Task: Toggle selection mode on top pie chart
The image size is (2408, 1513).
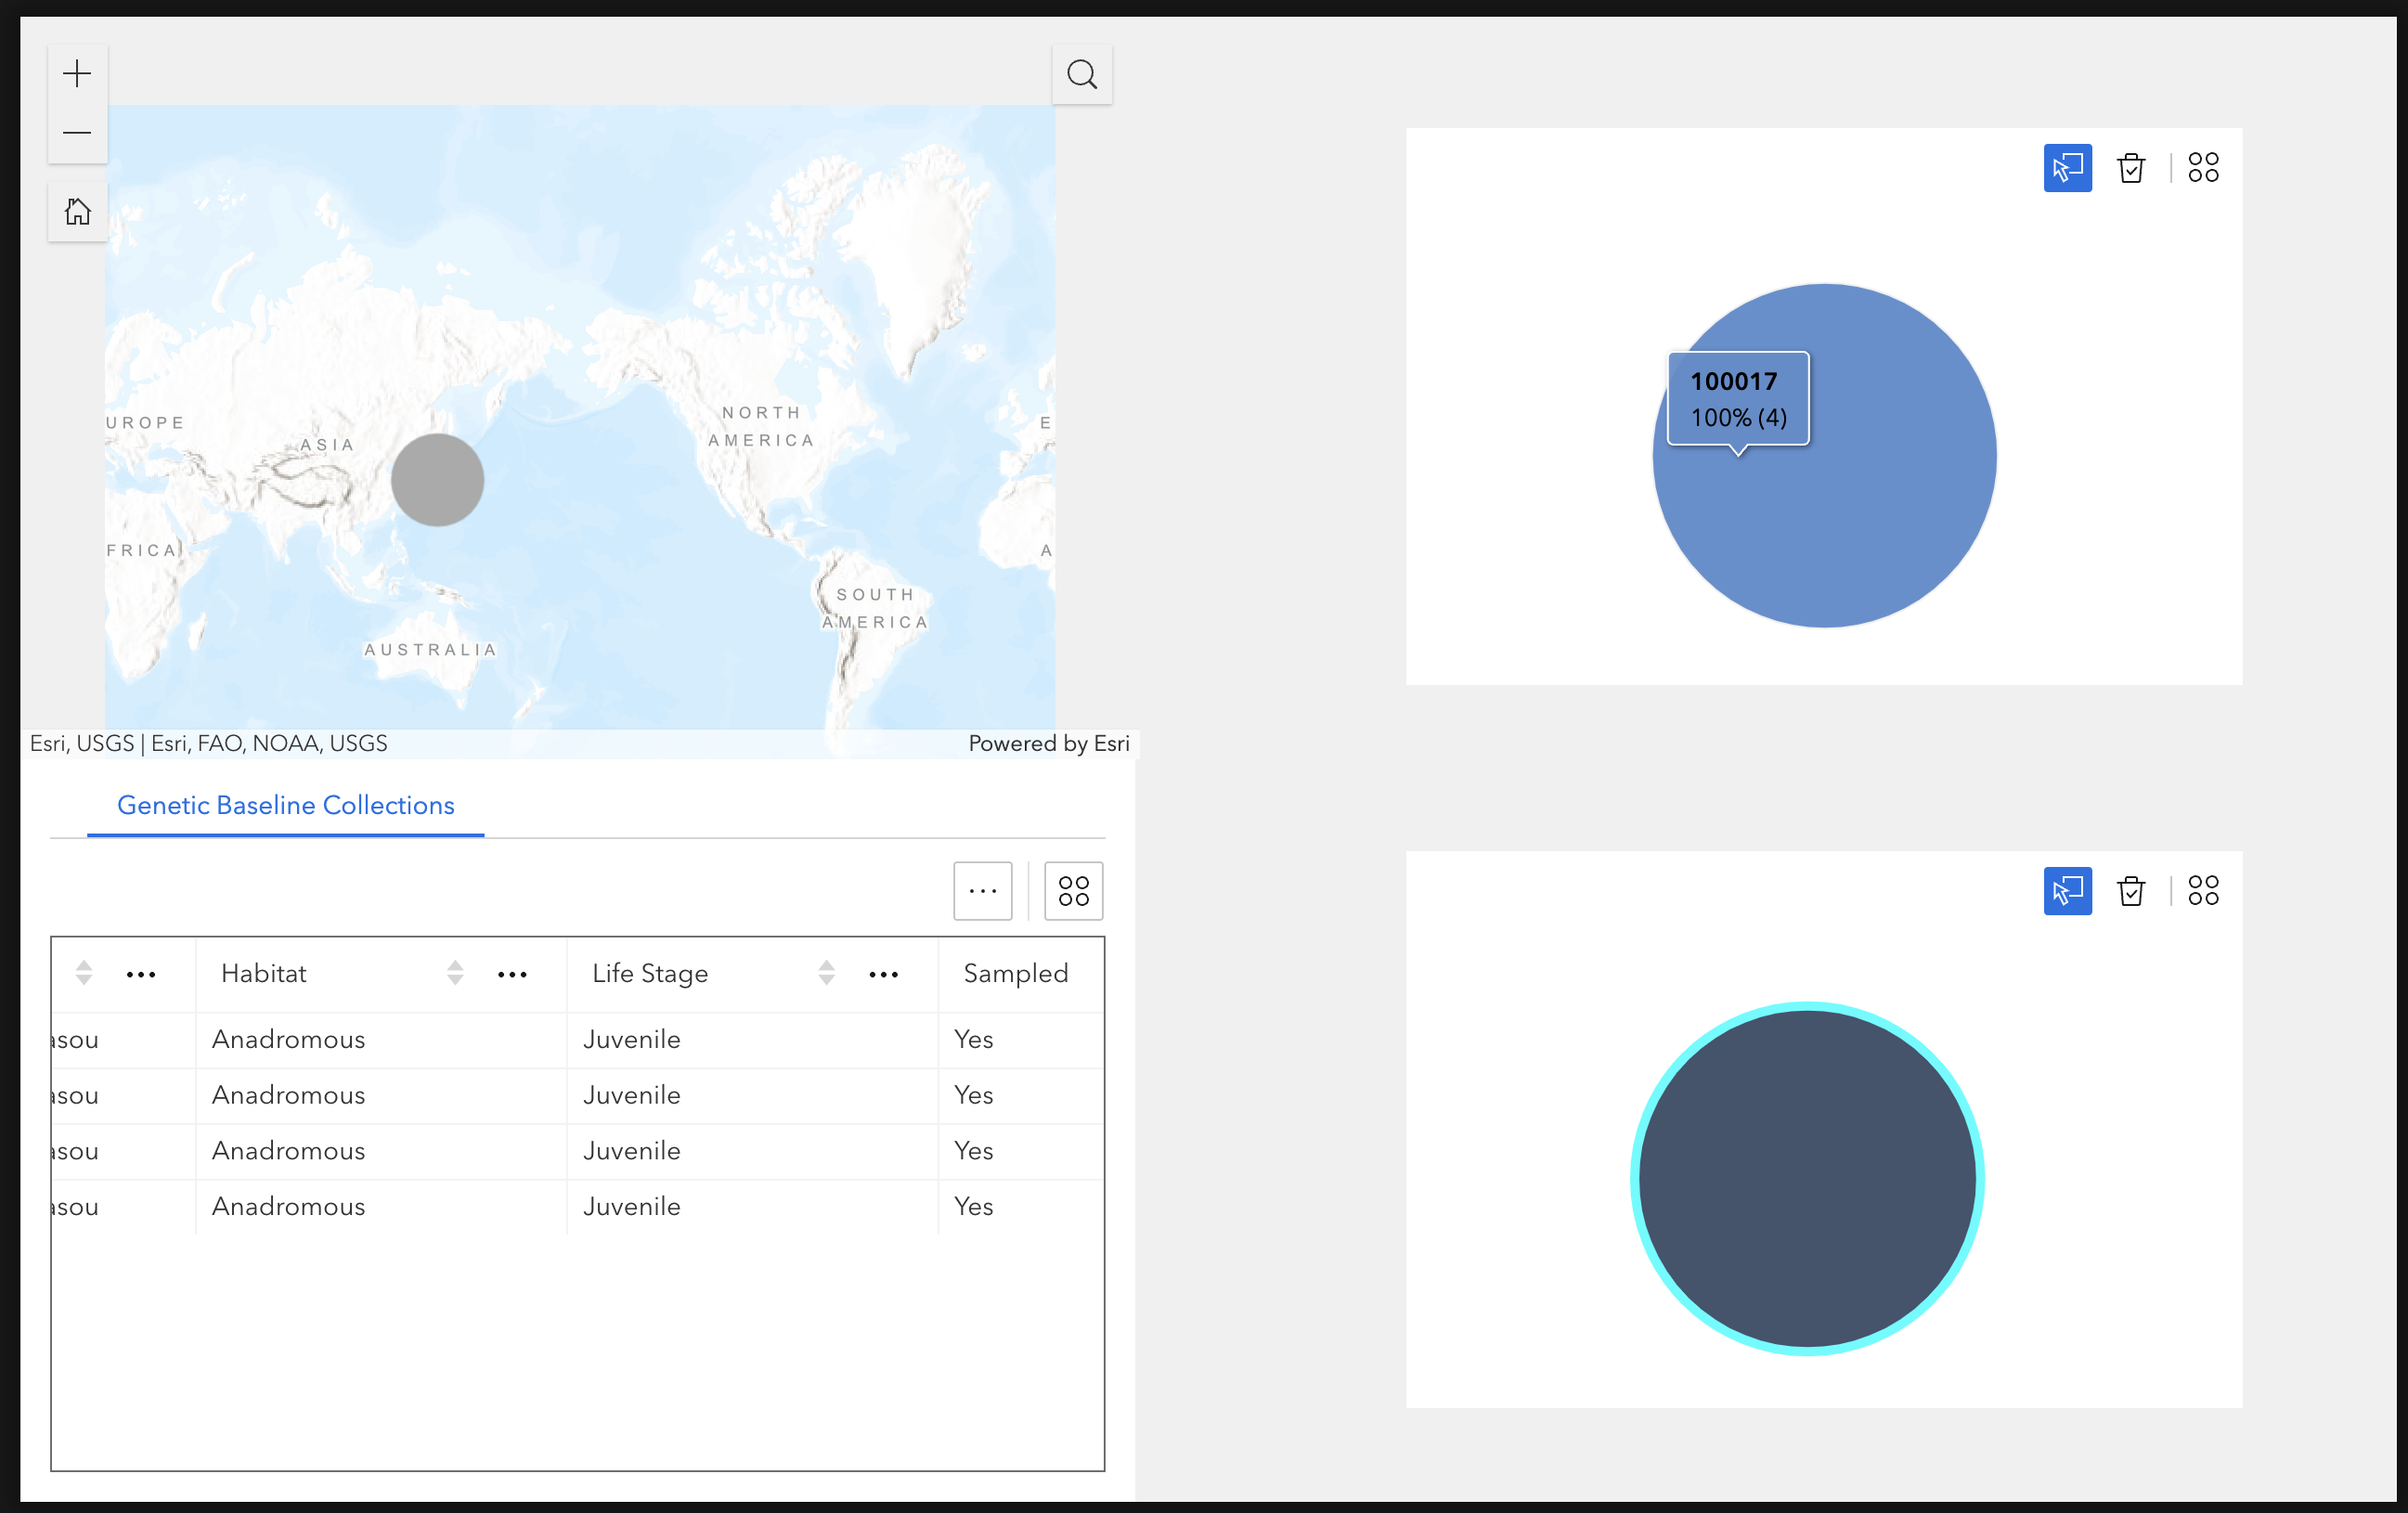Action: click(2067, 168)
